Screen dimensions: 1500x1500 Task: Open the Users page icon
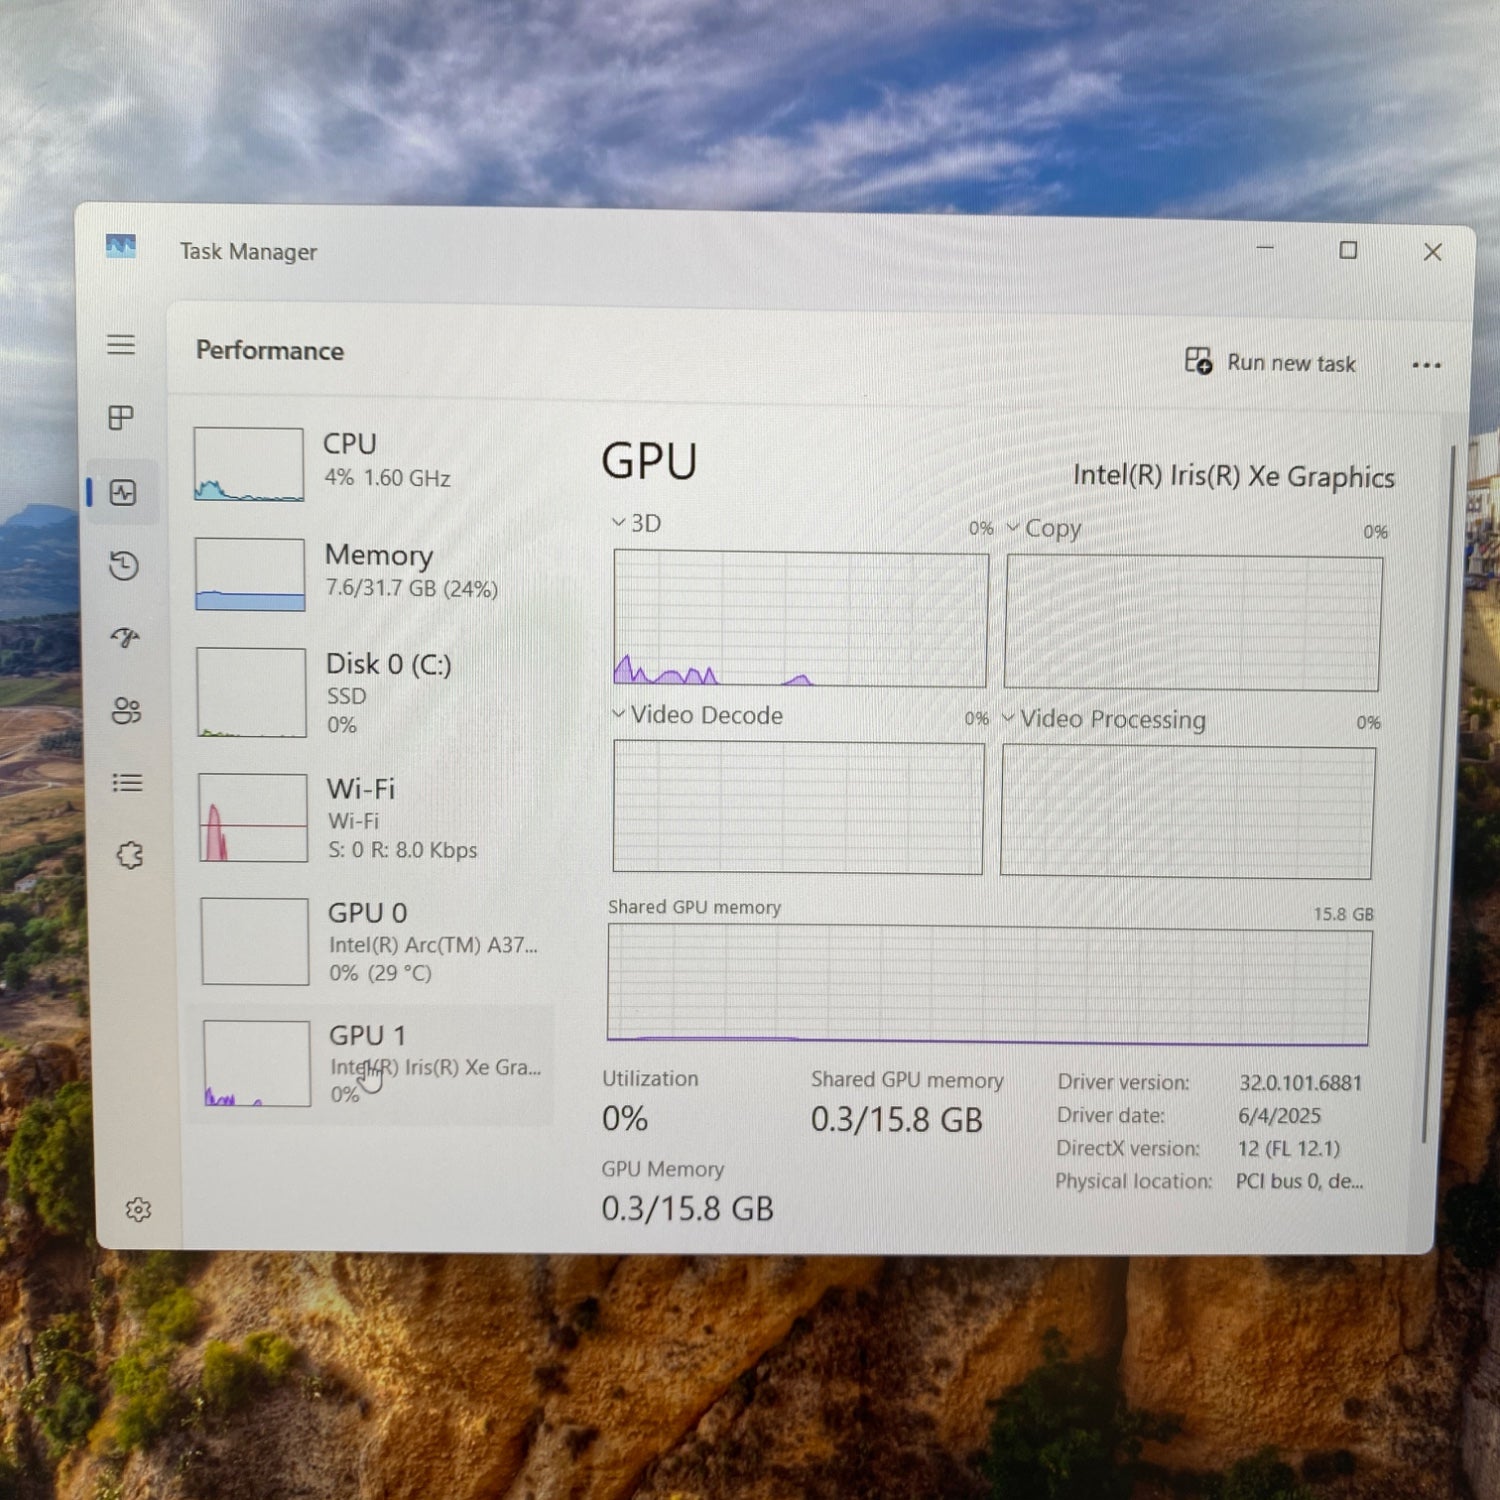(x=126, y=711)
